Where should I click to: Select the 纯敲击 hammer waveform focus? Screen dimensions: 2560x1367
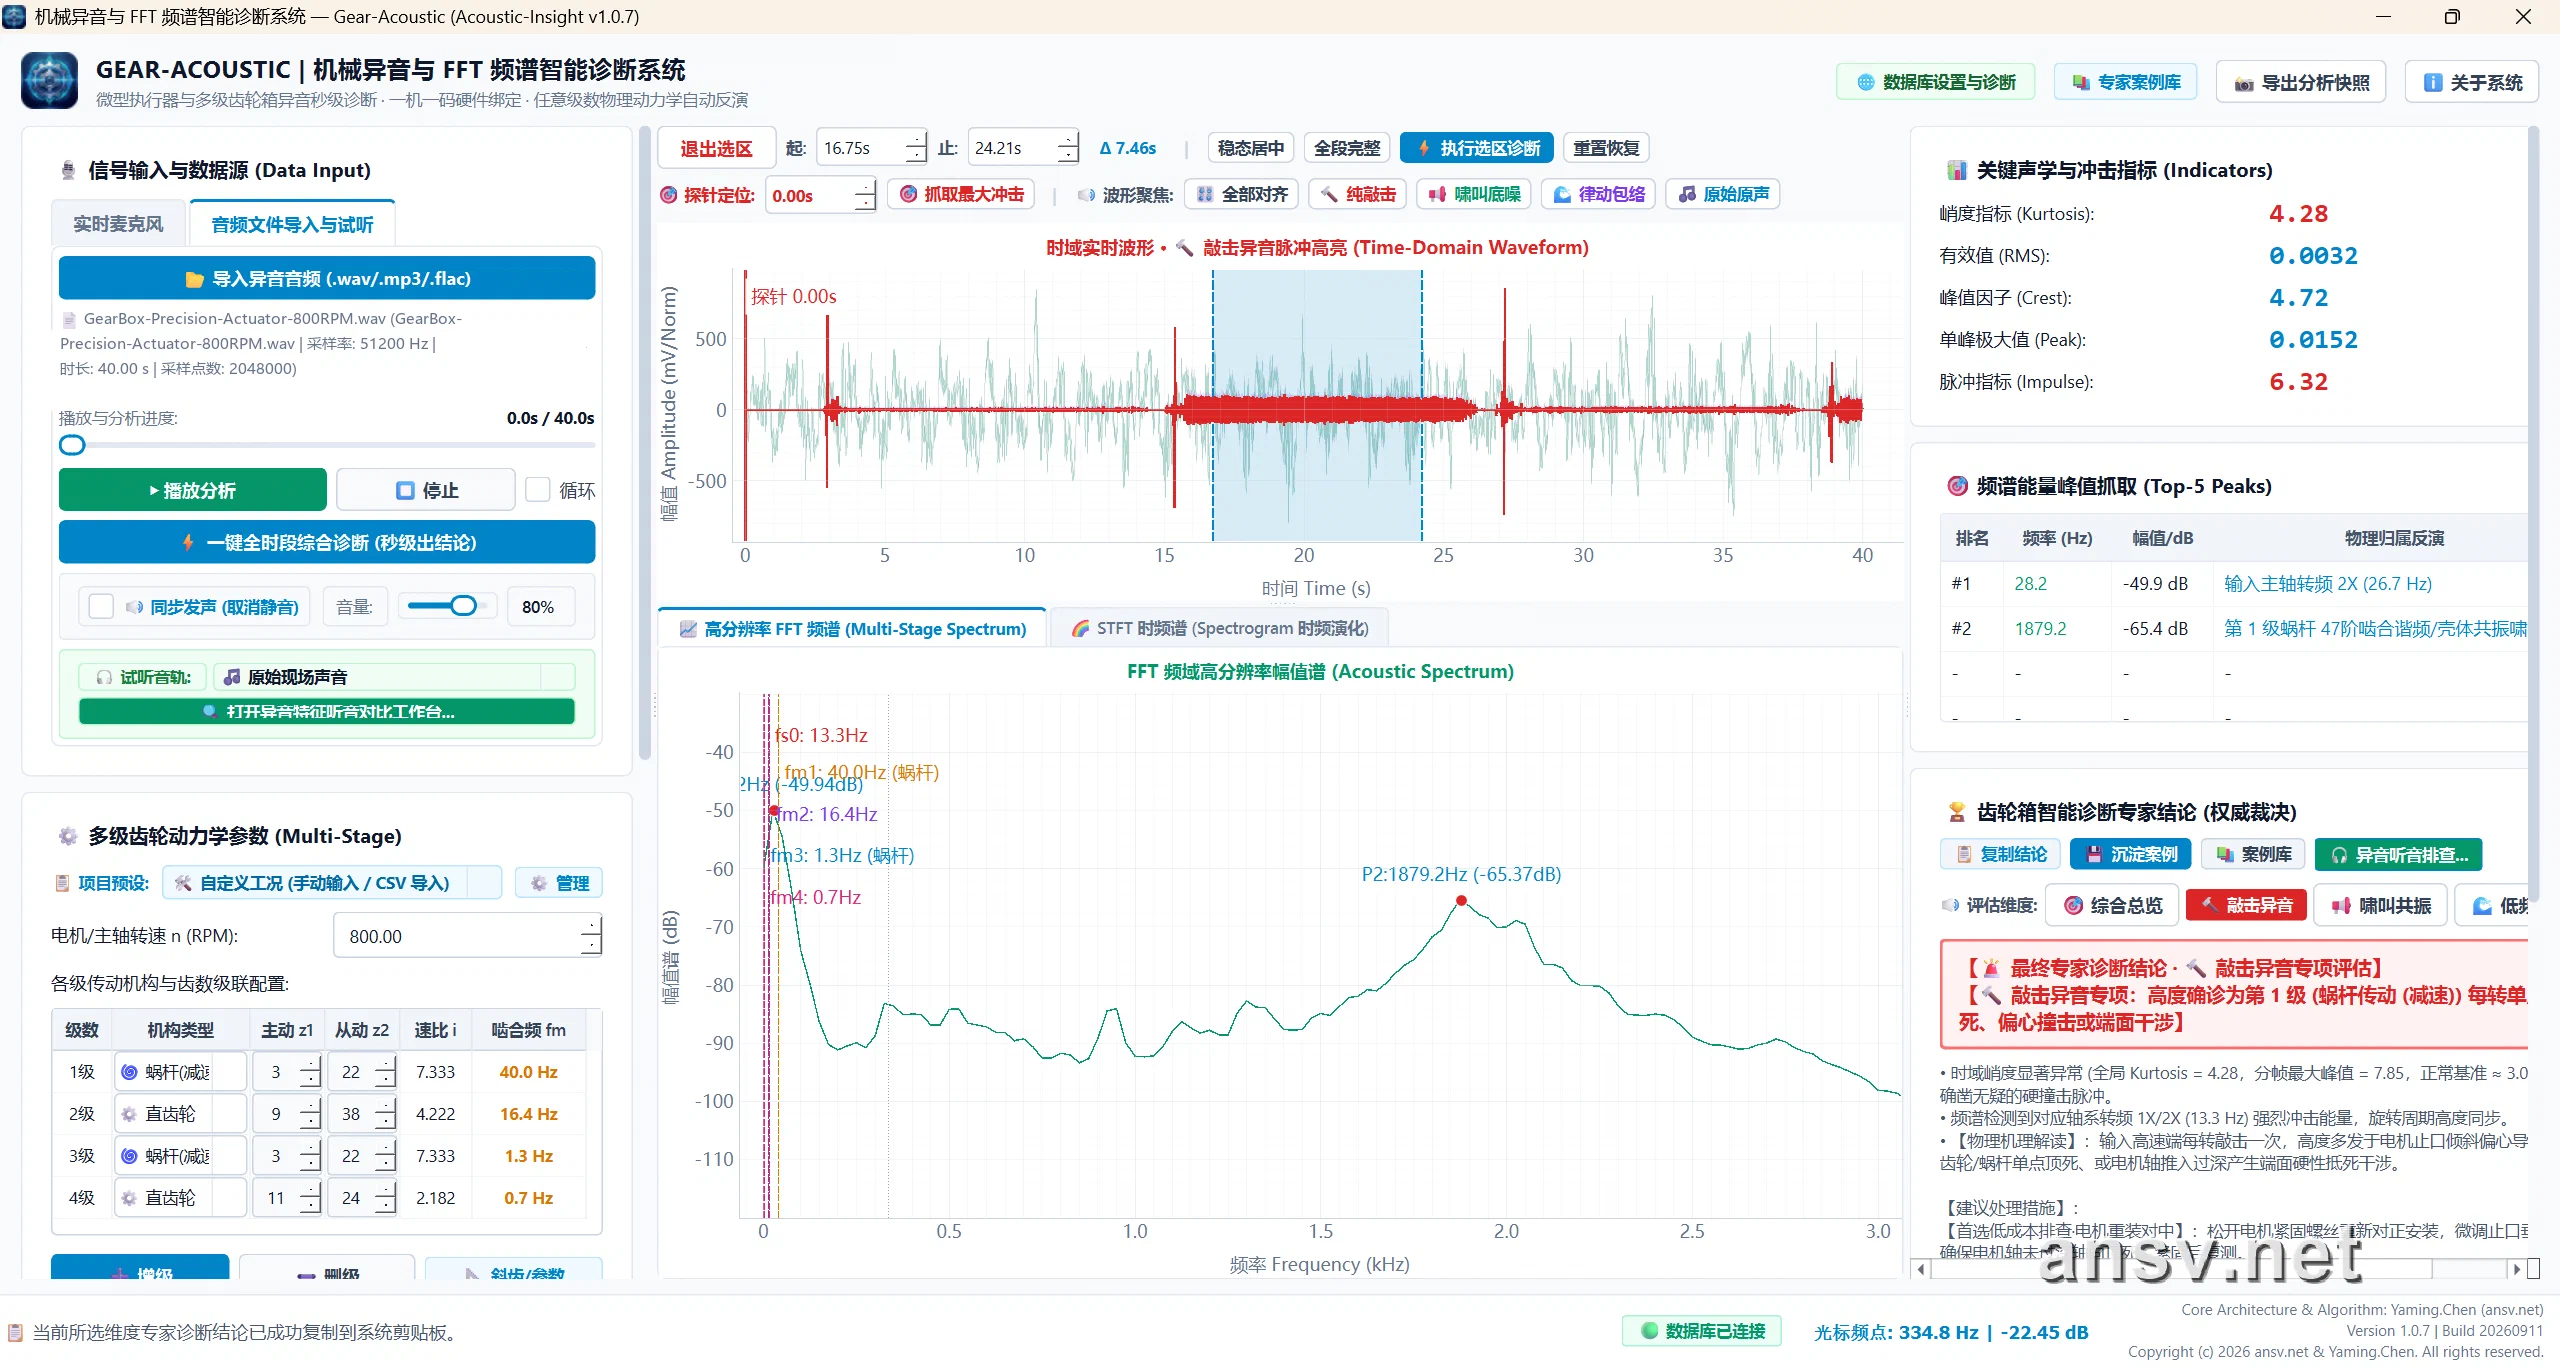tap(1357, 194)
